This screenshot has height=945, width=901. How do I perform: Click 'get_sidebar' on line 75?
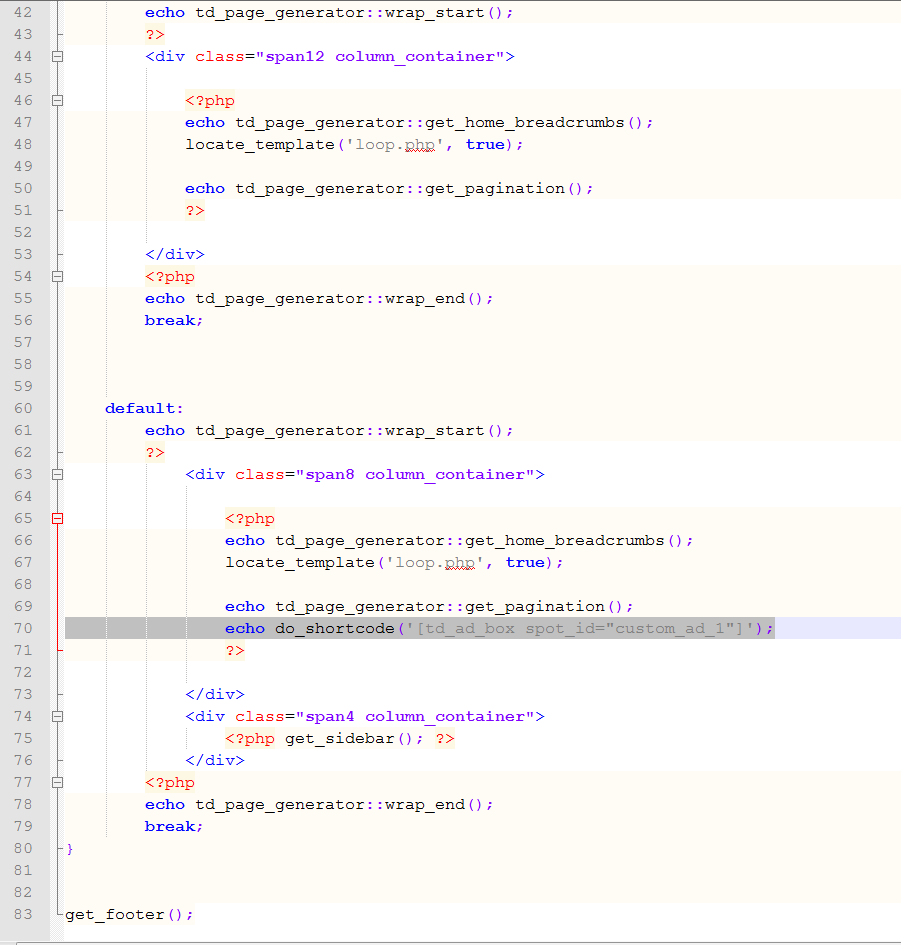[x=340, y=739]
